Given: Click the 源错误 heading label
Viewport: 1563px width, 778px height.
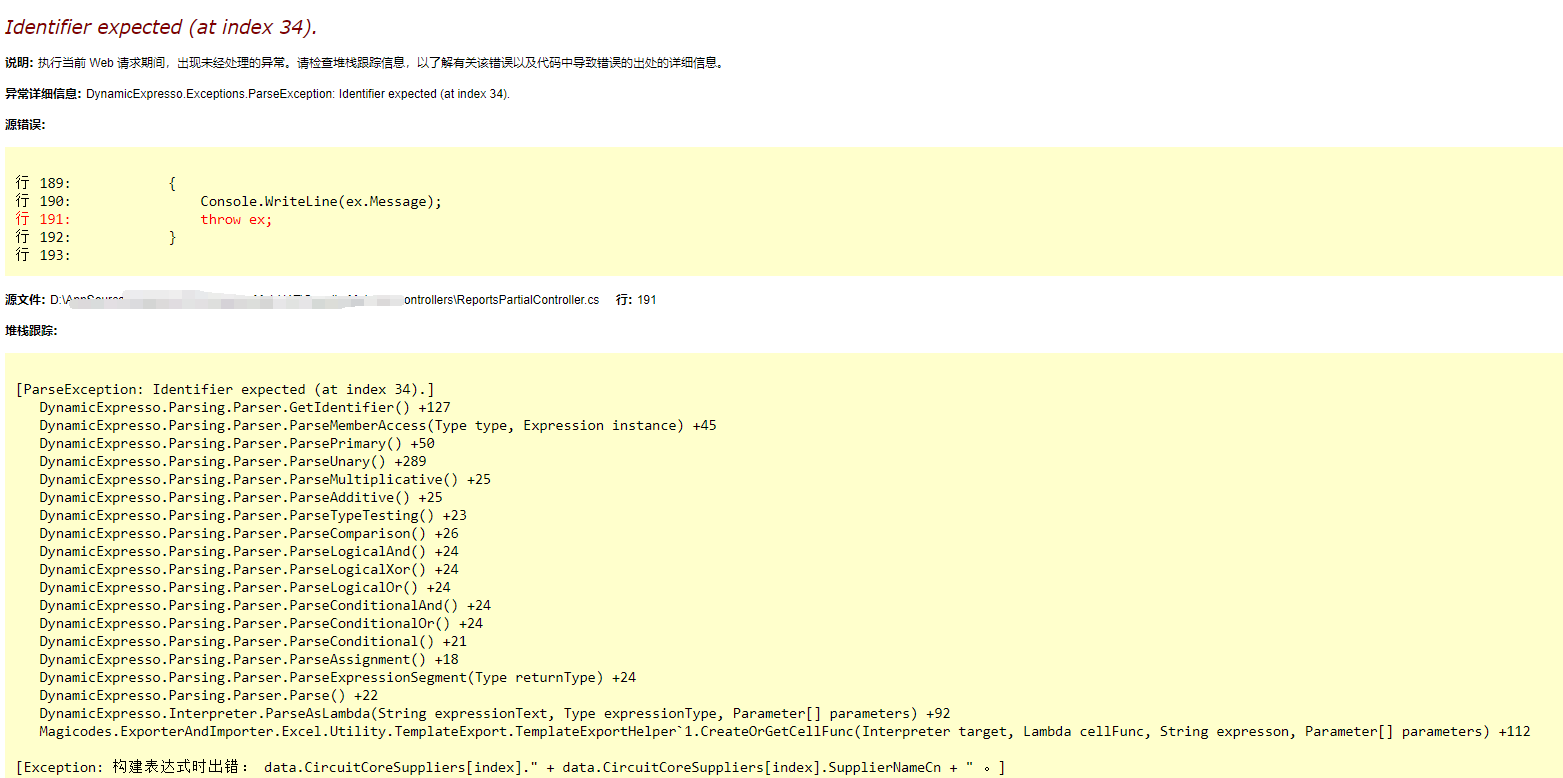Looking at the screenshot, I should point(22,124).
